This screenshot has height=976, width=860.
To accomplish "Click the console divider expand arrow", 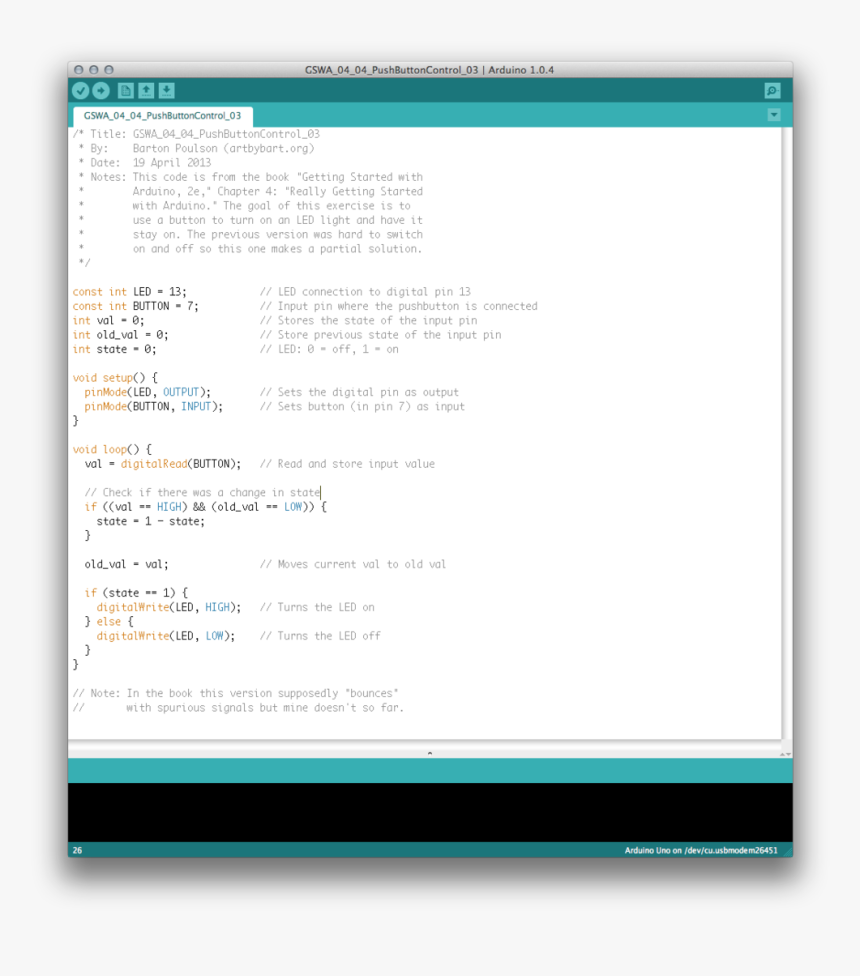I will point(430,753).
